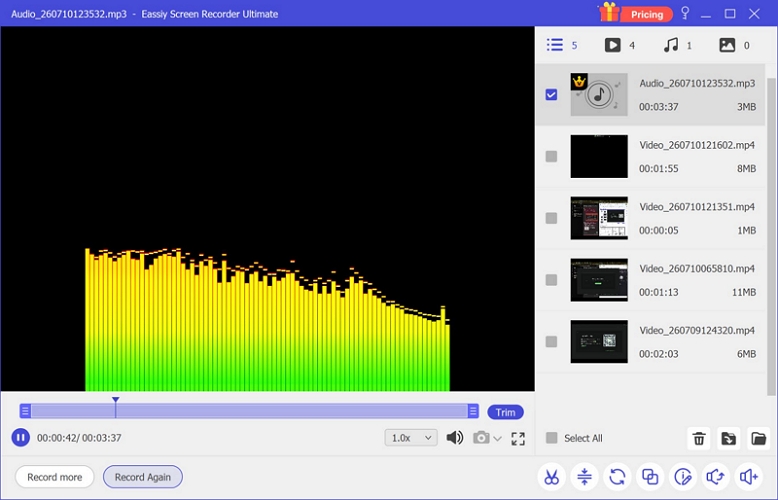Click the Audio_260710123532.mp3 music thumbnail
The height and width of the screenshot is (500, 778).
(599, 94)
